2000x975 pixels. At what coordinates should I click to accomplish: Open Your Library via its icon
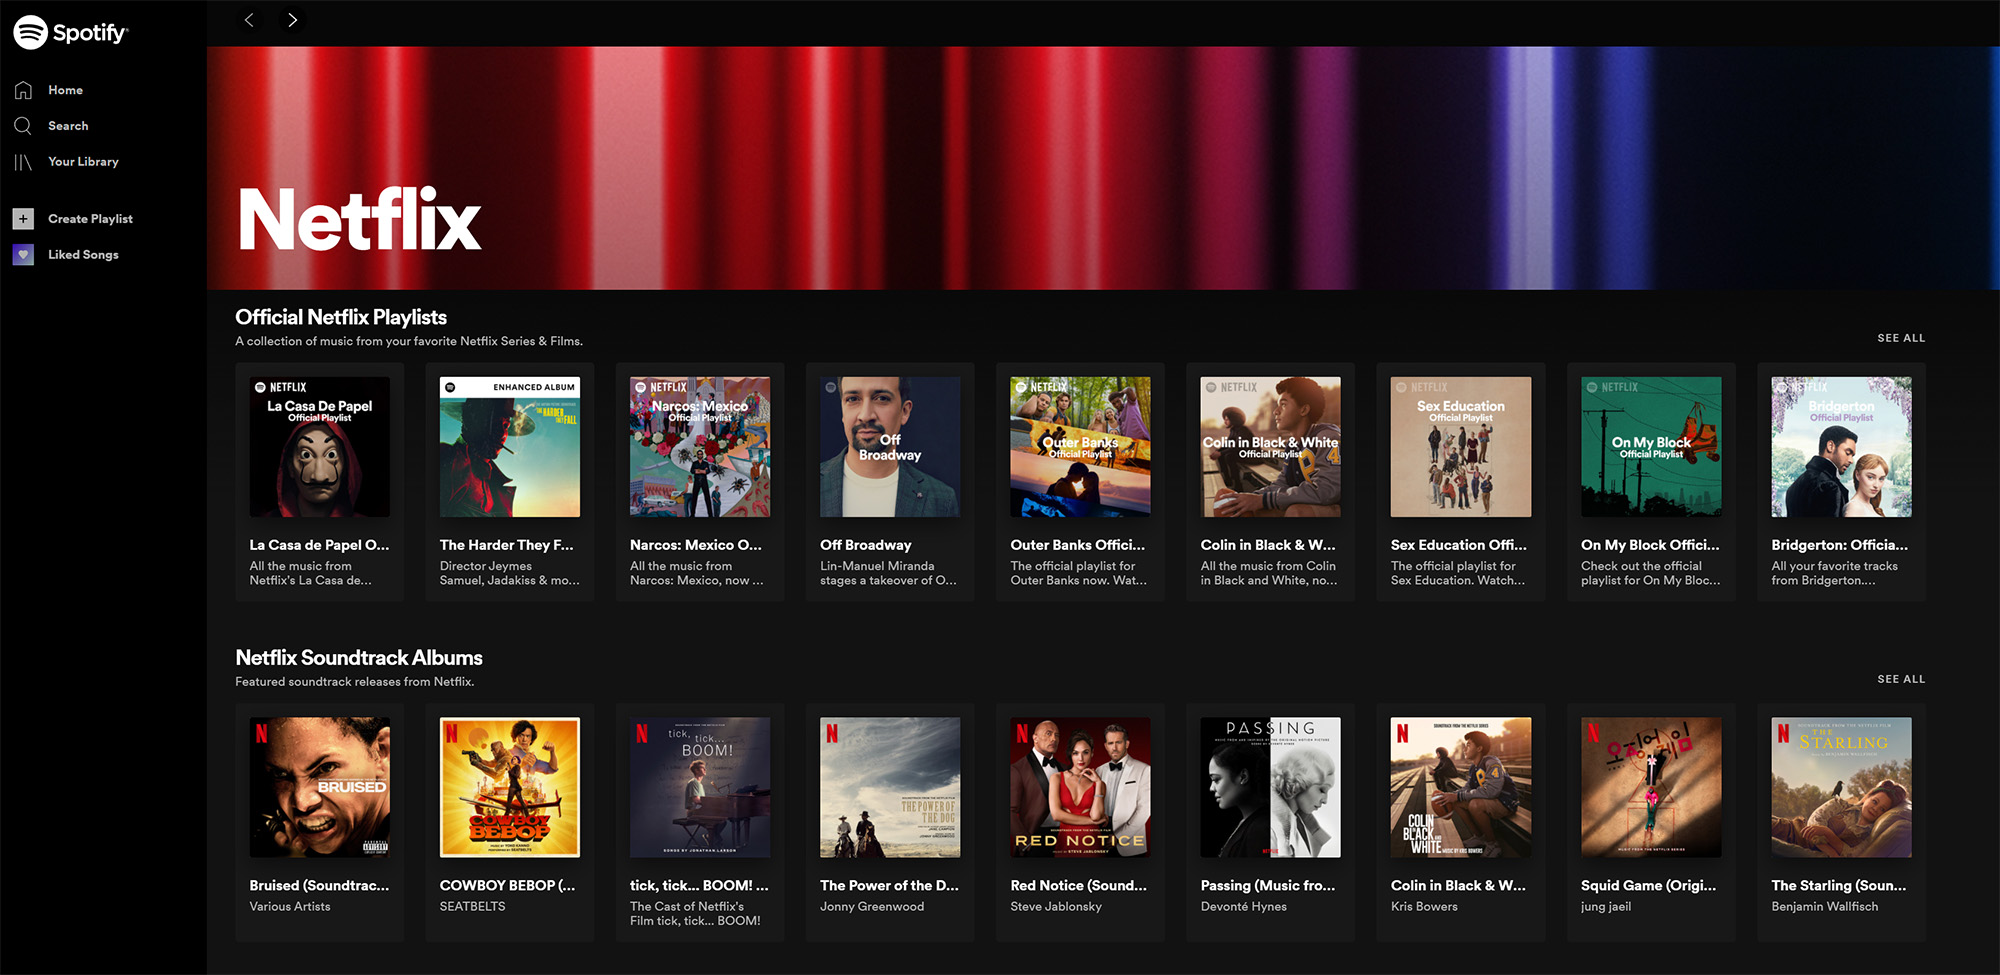(x=22, y=161)
